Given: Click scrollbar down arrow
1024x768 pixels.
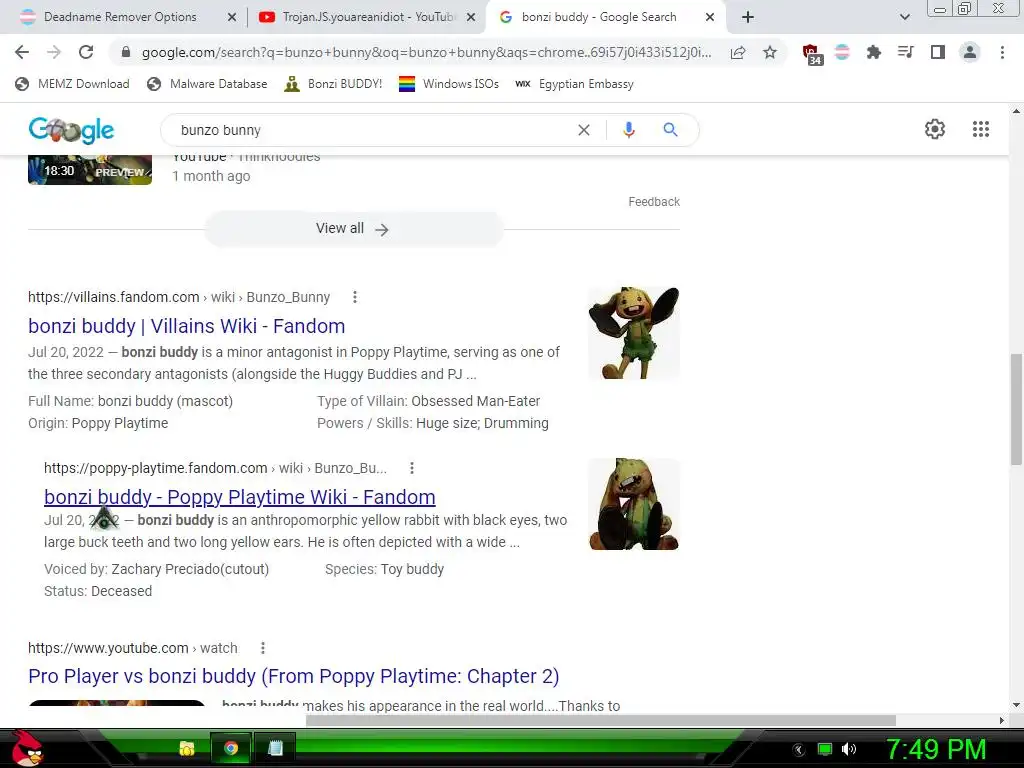Looking at the screenshot, I should pos(1016,705).
